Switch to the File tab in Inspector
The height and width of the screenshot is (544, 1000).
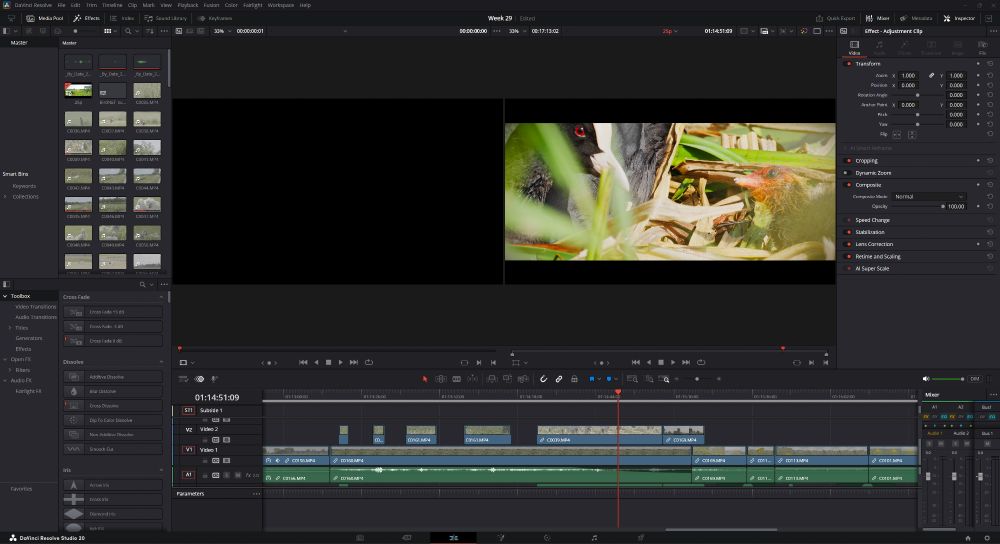click(x=982, y=47)
